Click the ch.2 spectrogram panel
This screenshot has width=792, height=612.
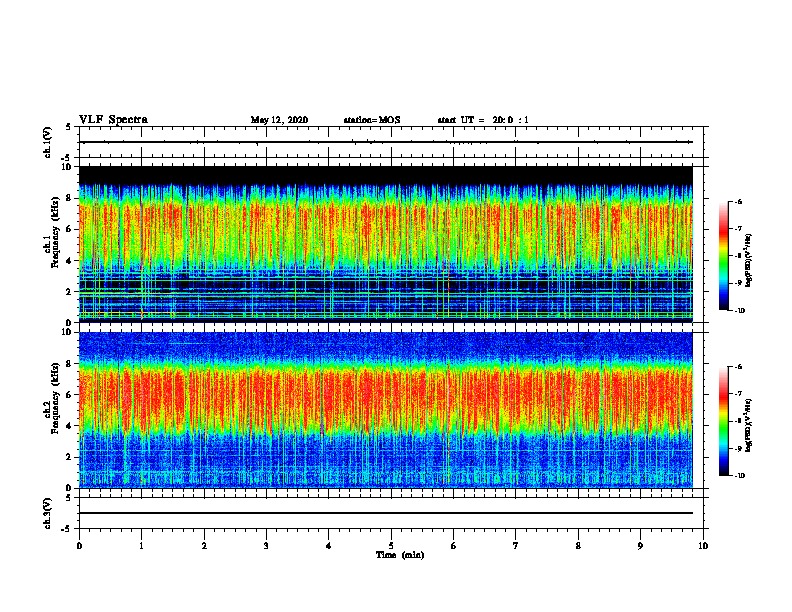pyautogui.click(x=386, y=410)
